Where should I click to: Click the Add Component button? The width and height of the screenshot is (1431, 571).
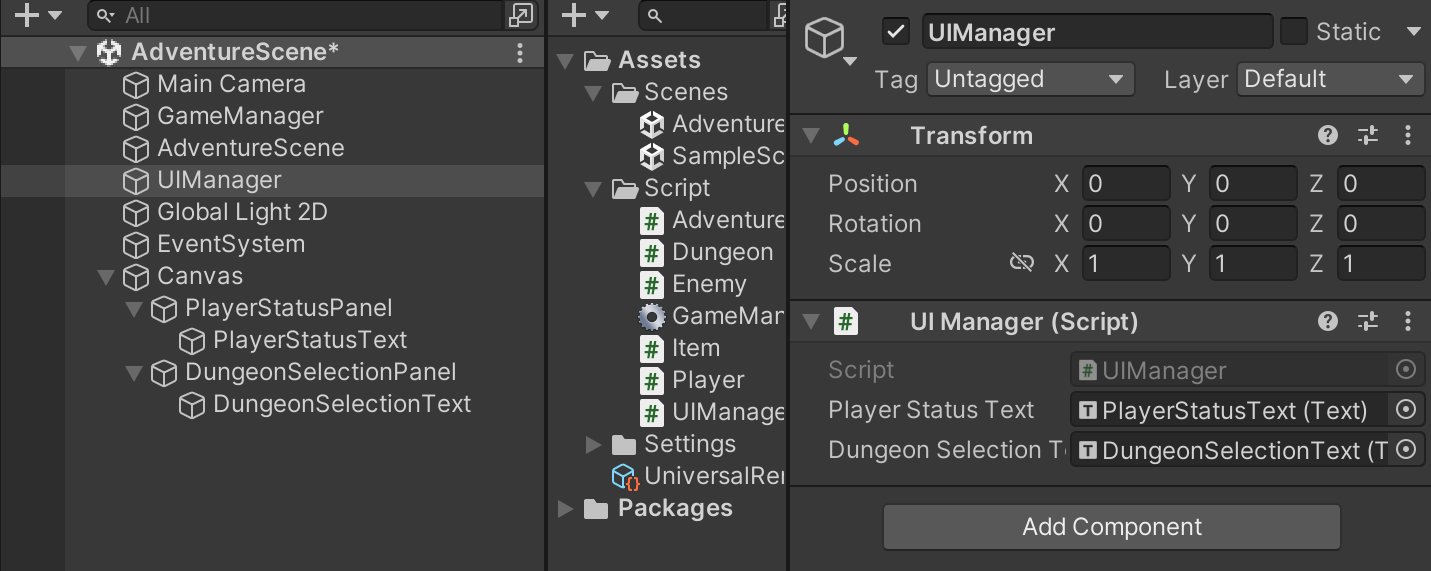pyautogui.click(x=1111, y=527)
